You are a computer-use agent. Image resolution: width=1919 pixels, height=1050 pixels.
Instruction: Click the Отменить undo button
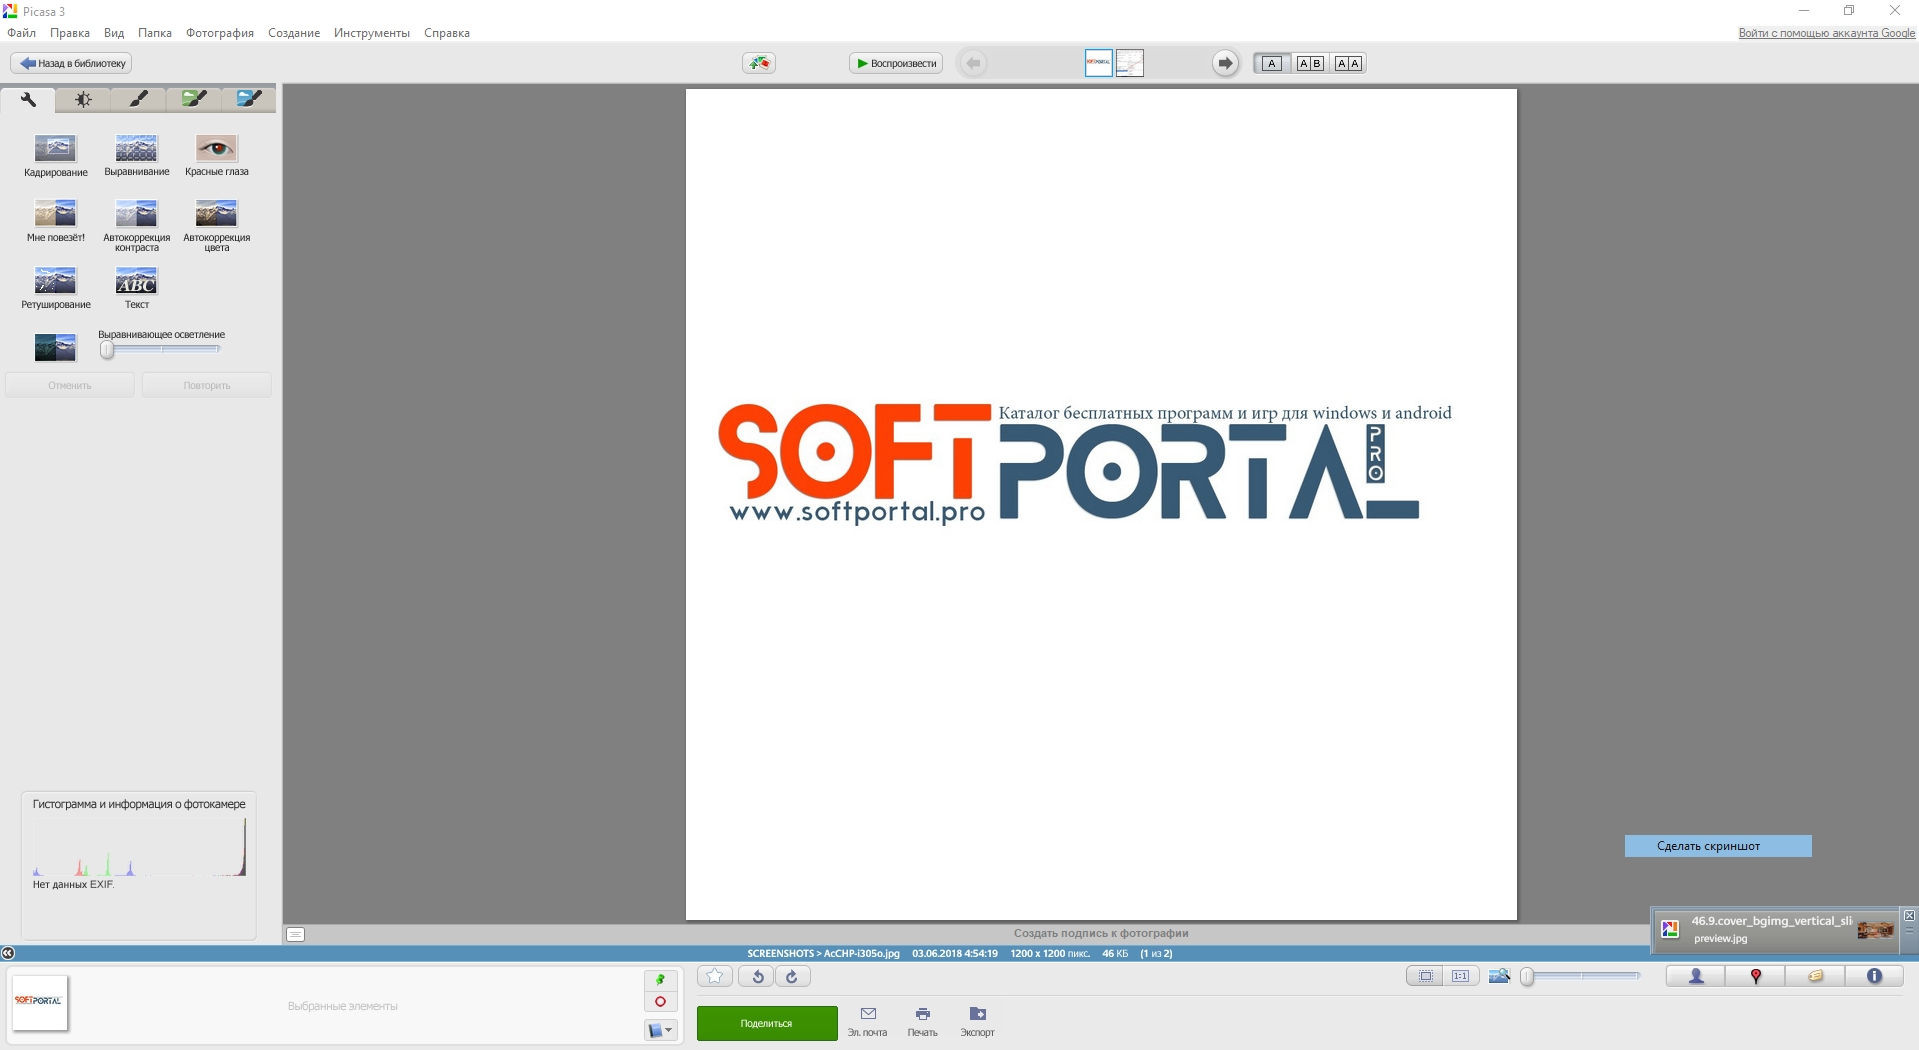70,385
